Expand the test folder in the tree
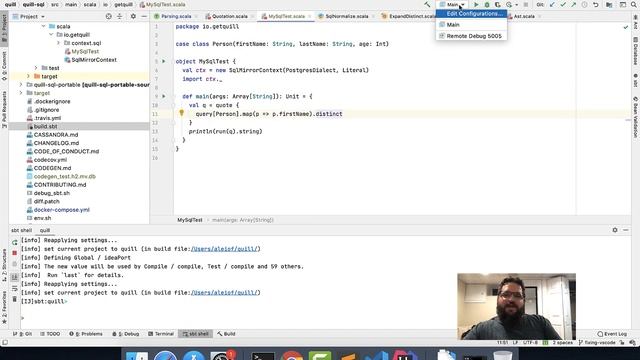 tap(36, 68)
